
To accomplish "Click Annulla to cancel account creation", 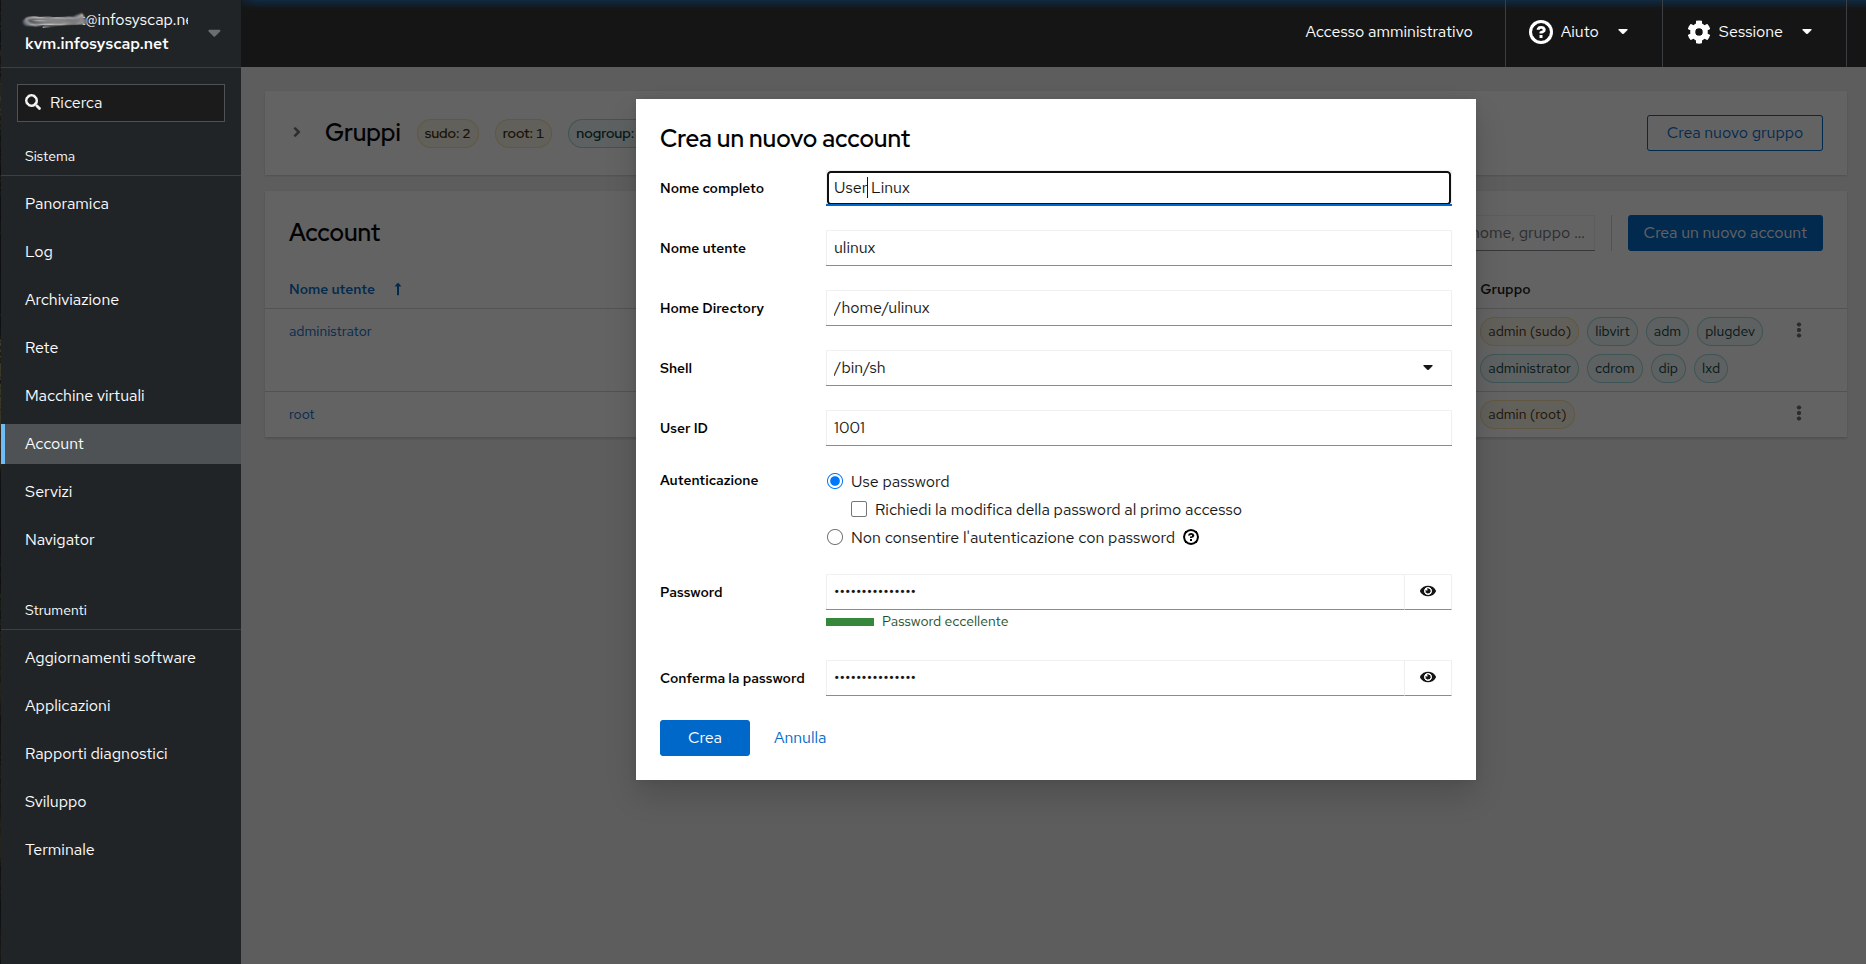I will coord(800,738).
